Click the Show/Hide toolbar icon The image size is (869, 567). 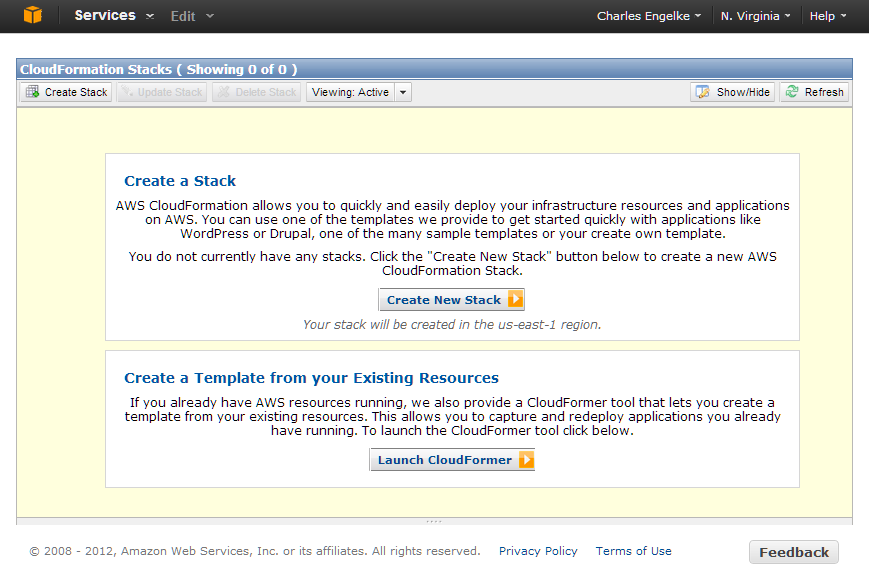[x=703, y=92]
